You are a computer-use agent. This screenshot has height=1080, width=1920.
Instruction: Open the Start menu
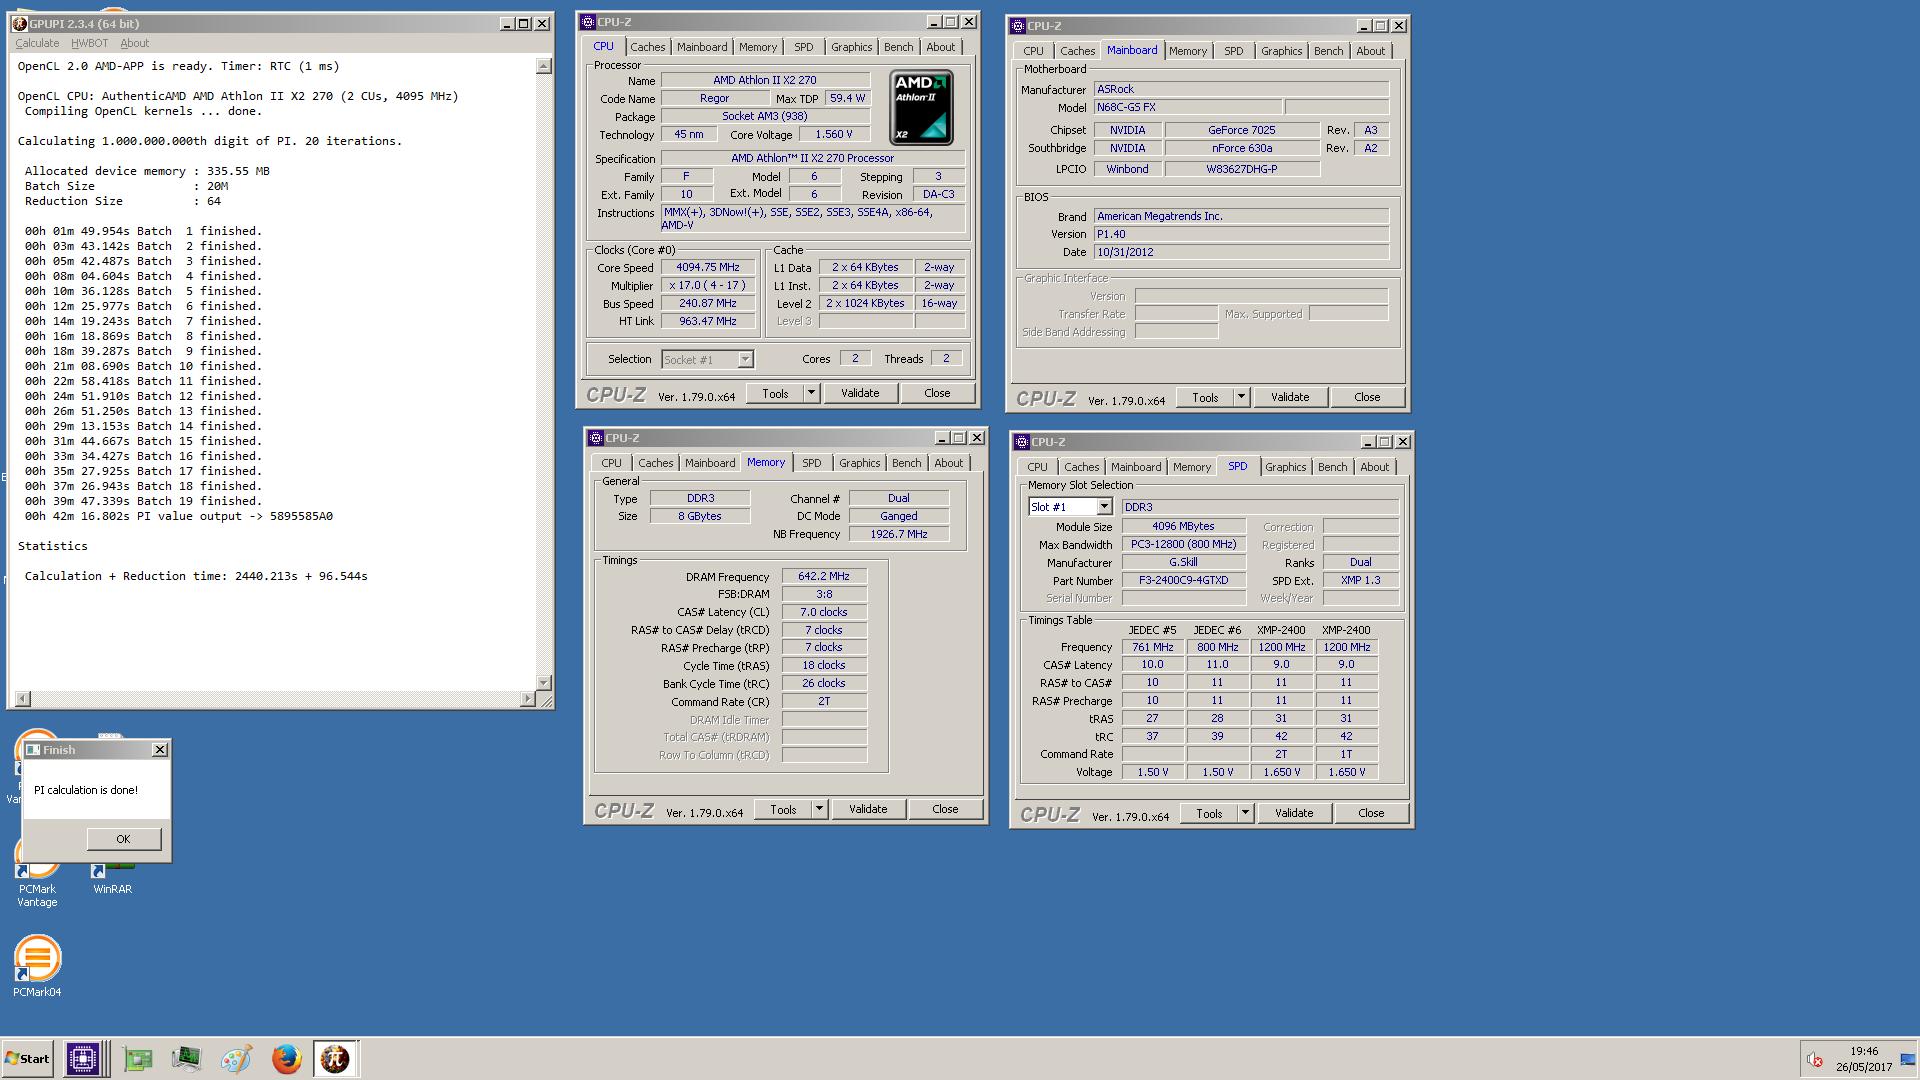click(27, 1058)
